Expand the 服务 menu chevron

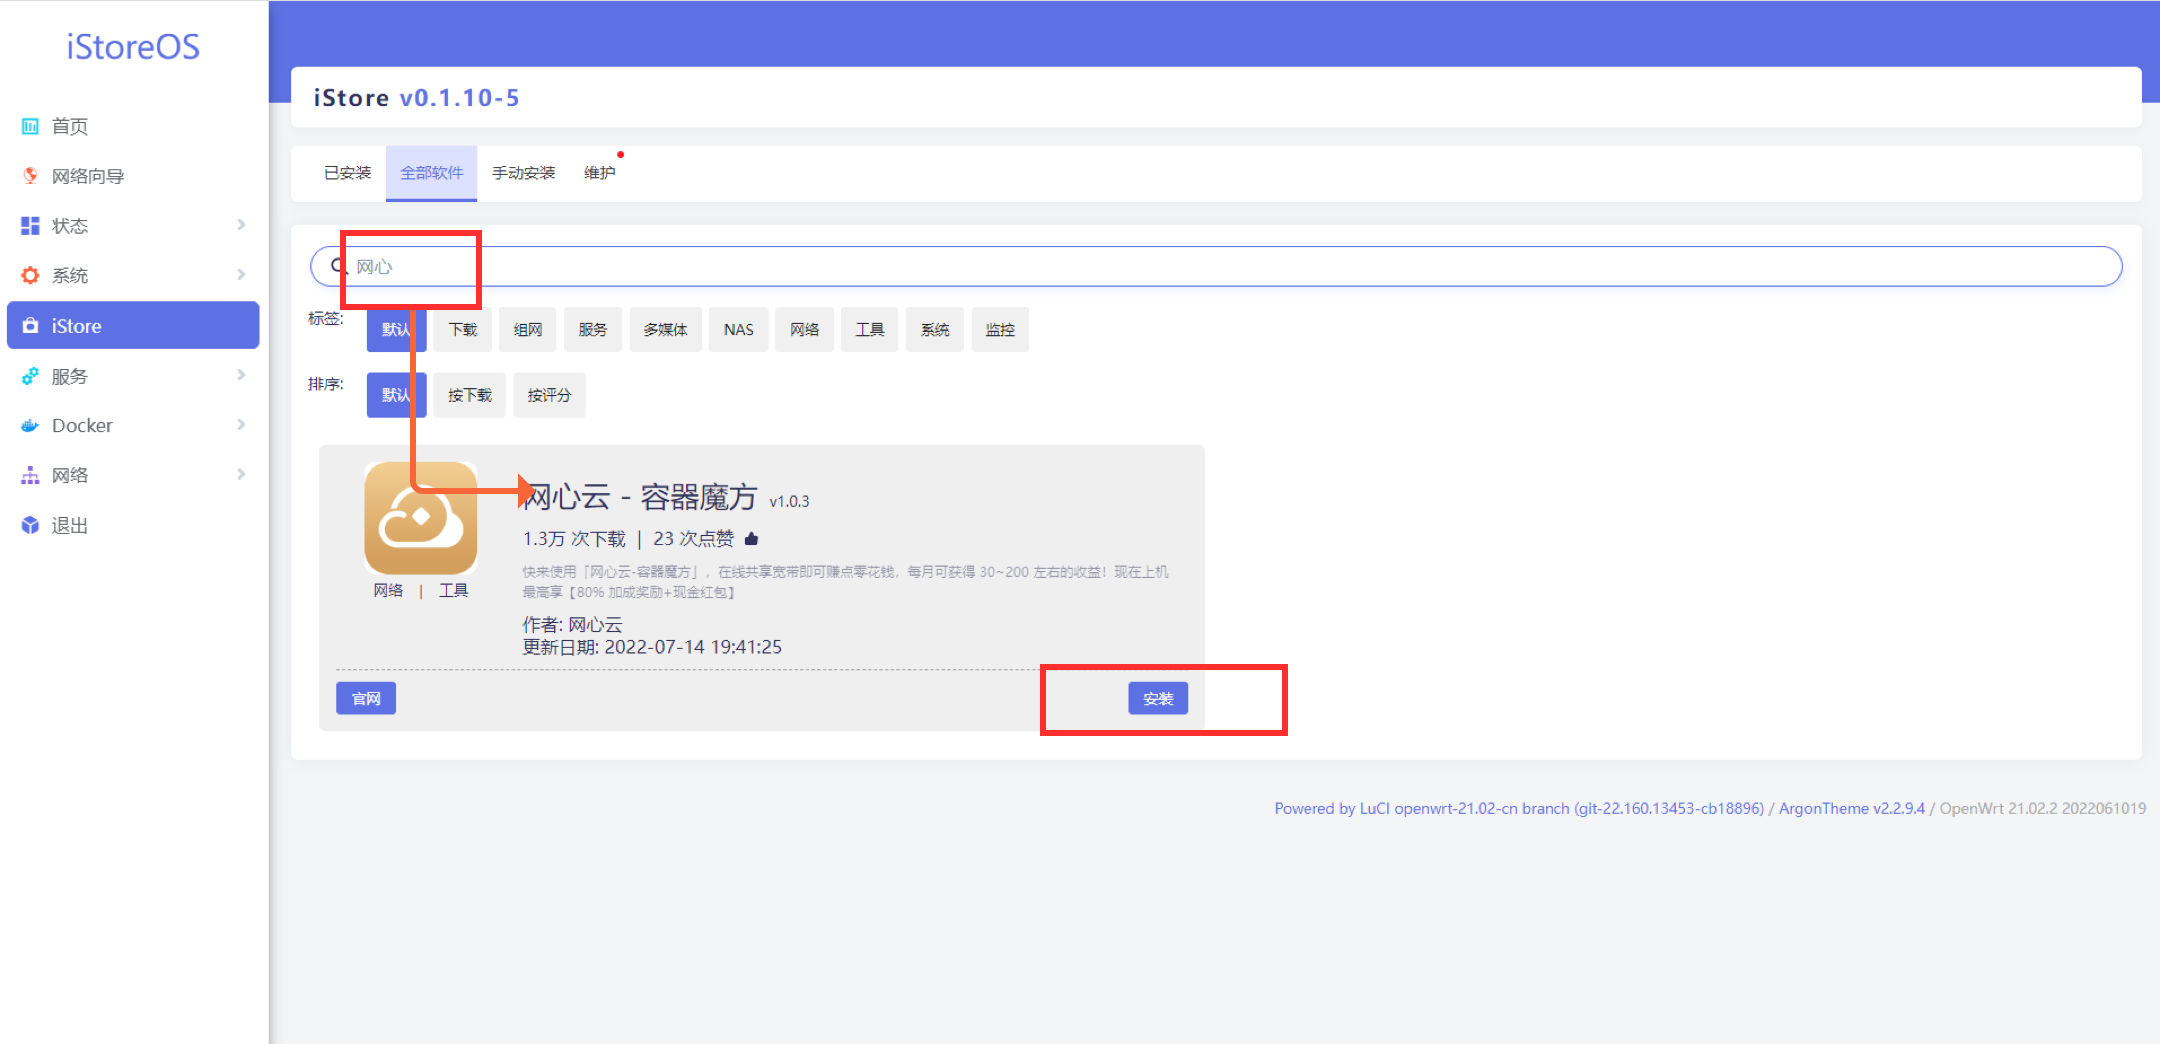pos(241,375)
